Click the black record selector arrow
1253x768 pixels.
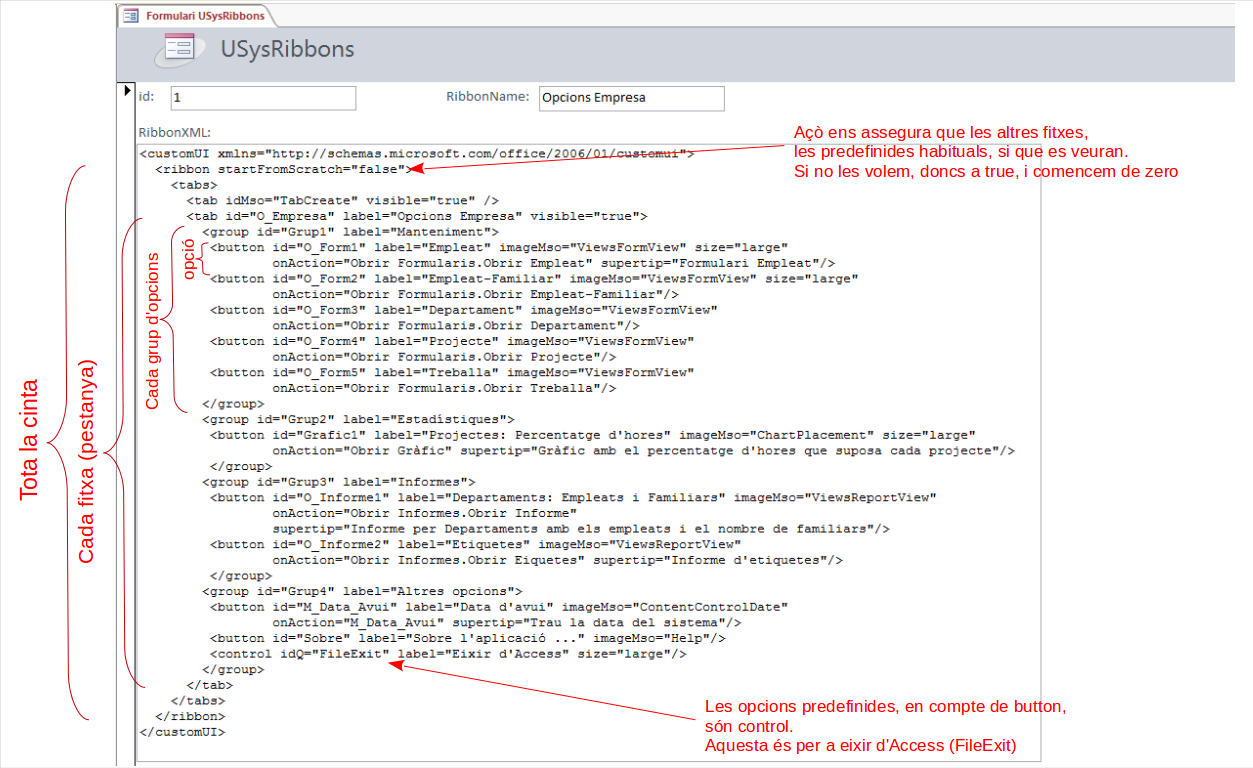126,91
